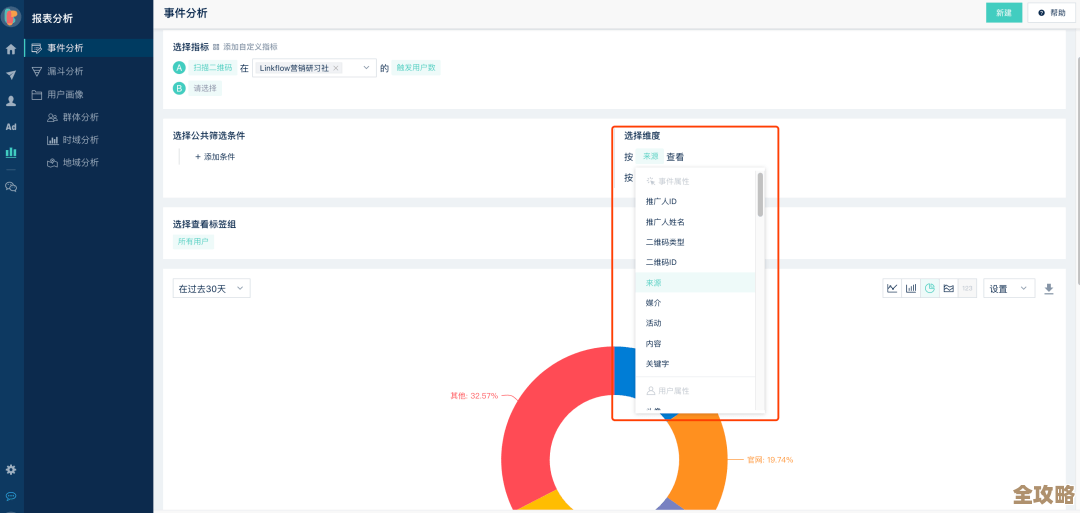Select 媒介 in the dimension list

pos(653,303)
